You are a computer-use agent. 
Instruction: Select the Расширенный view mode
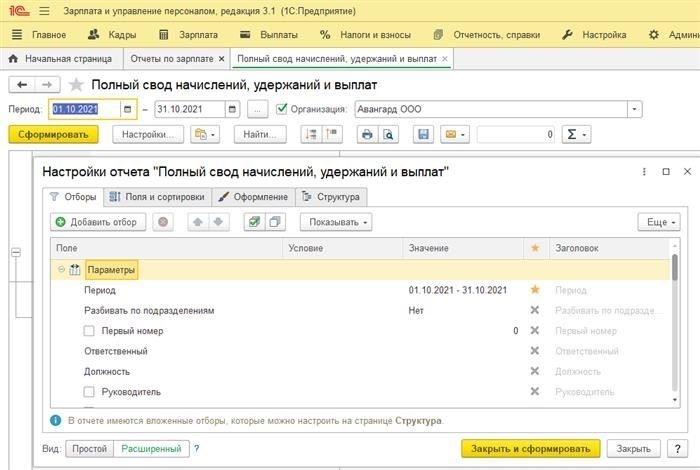click(x=151, y=449)
